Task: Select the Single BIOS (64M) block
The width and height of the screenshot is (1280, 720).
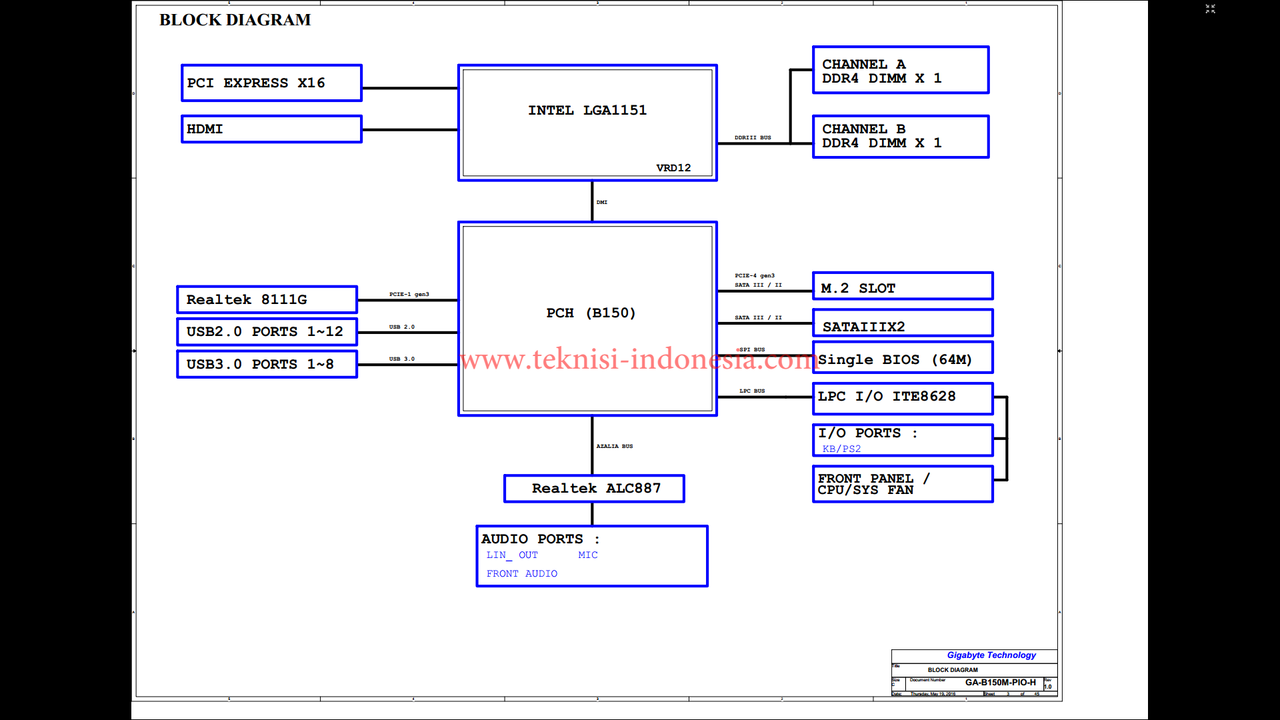Action: 903,359
